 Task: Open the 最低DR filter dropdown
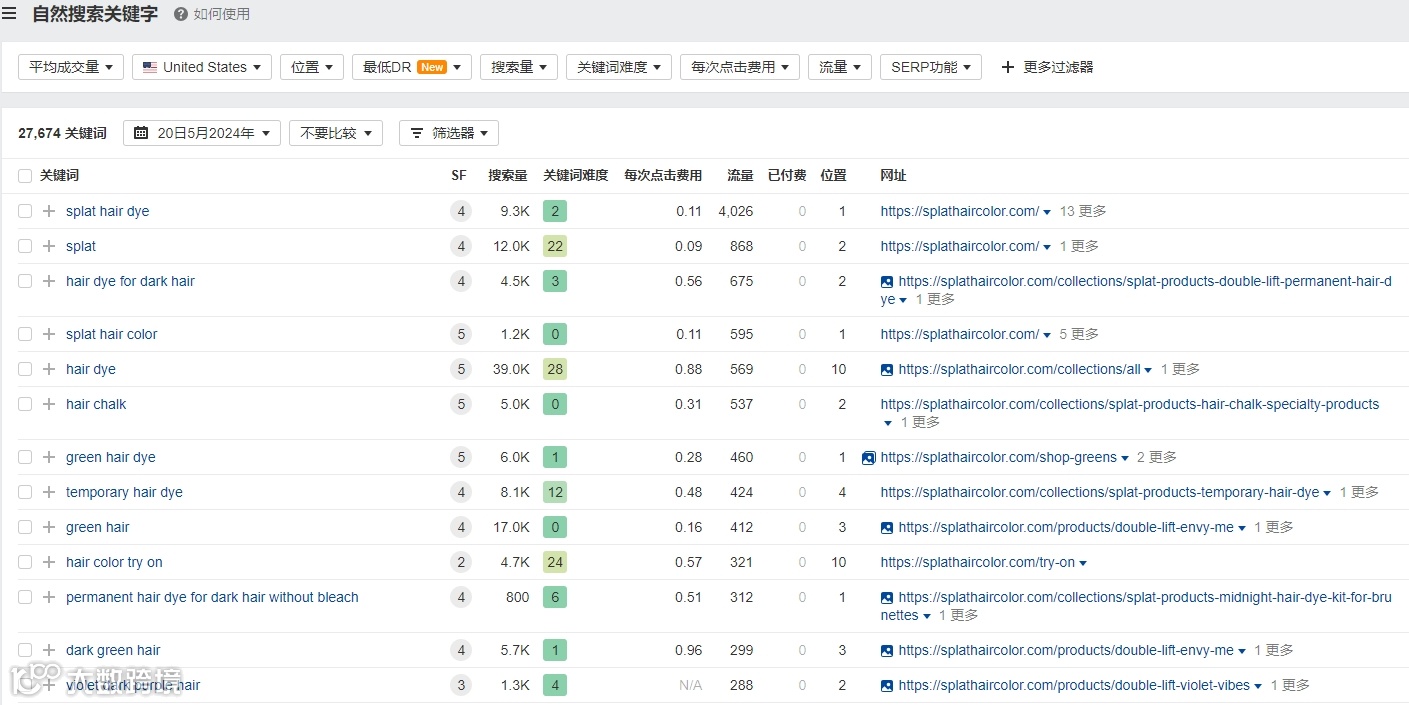[412, 67]
